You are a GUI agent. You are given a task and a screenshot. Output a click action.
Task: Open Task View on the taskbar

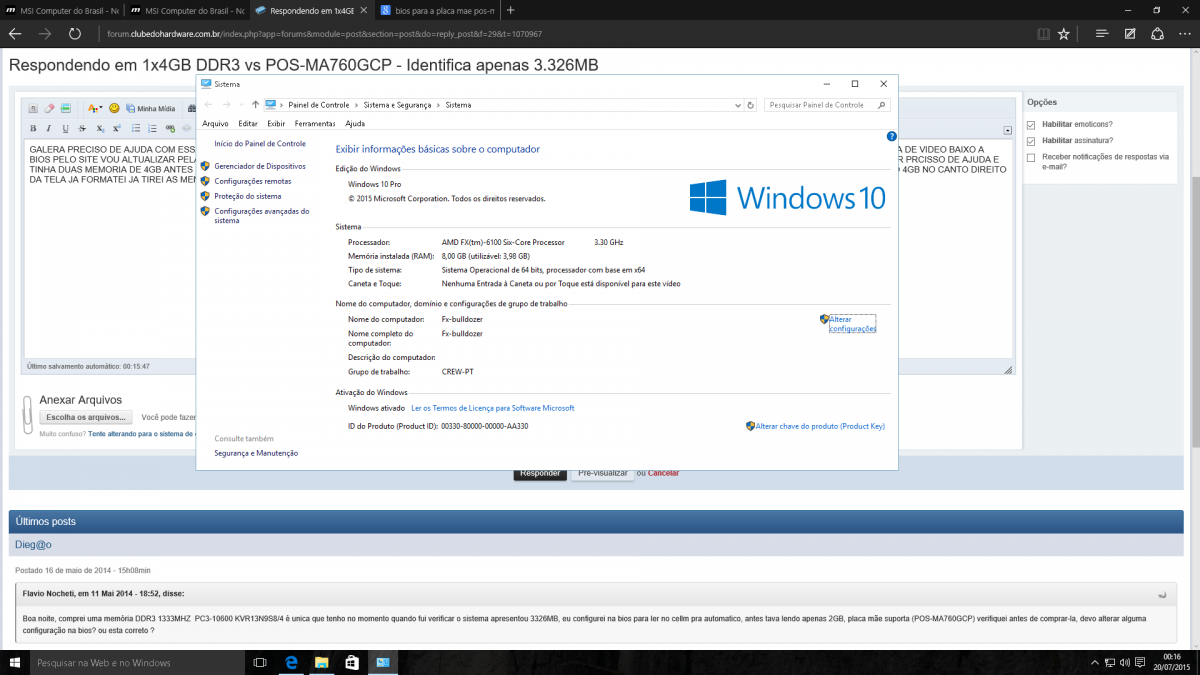click(260, 663)
